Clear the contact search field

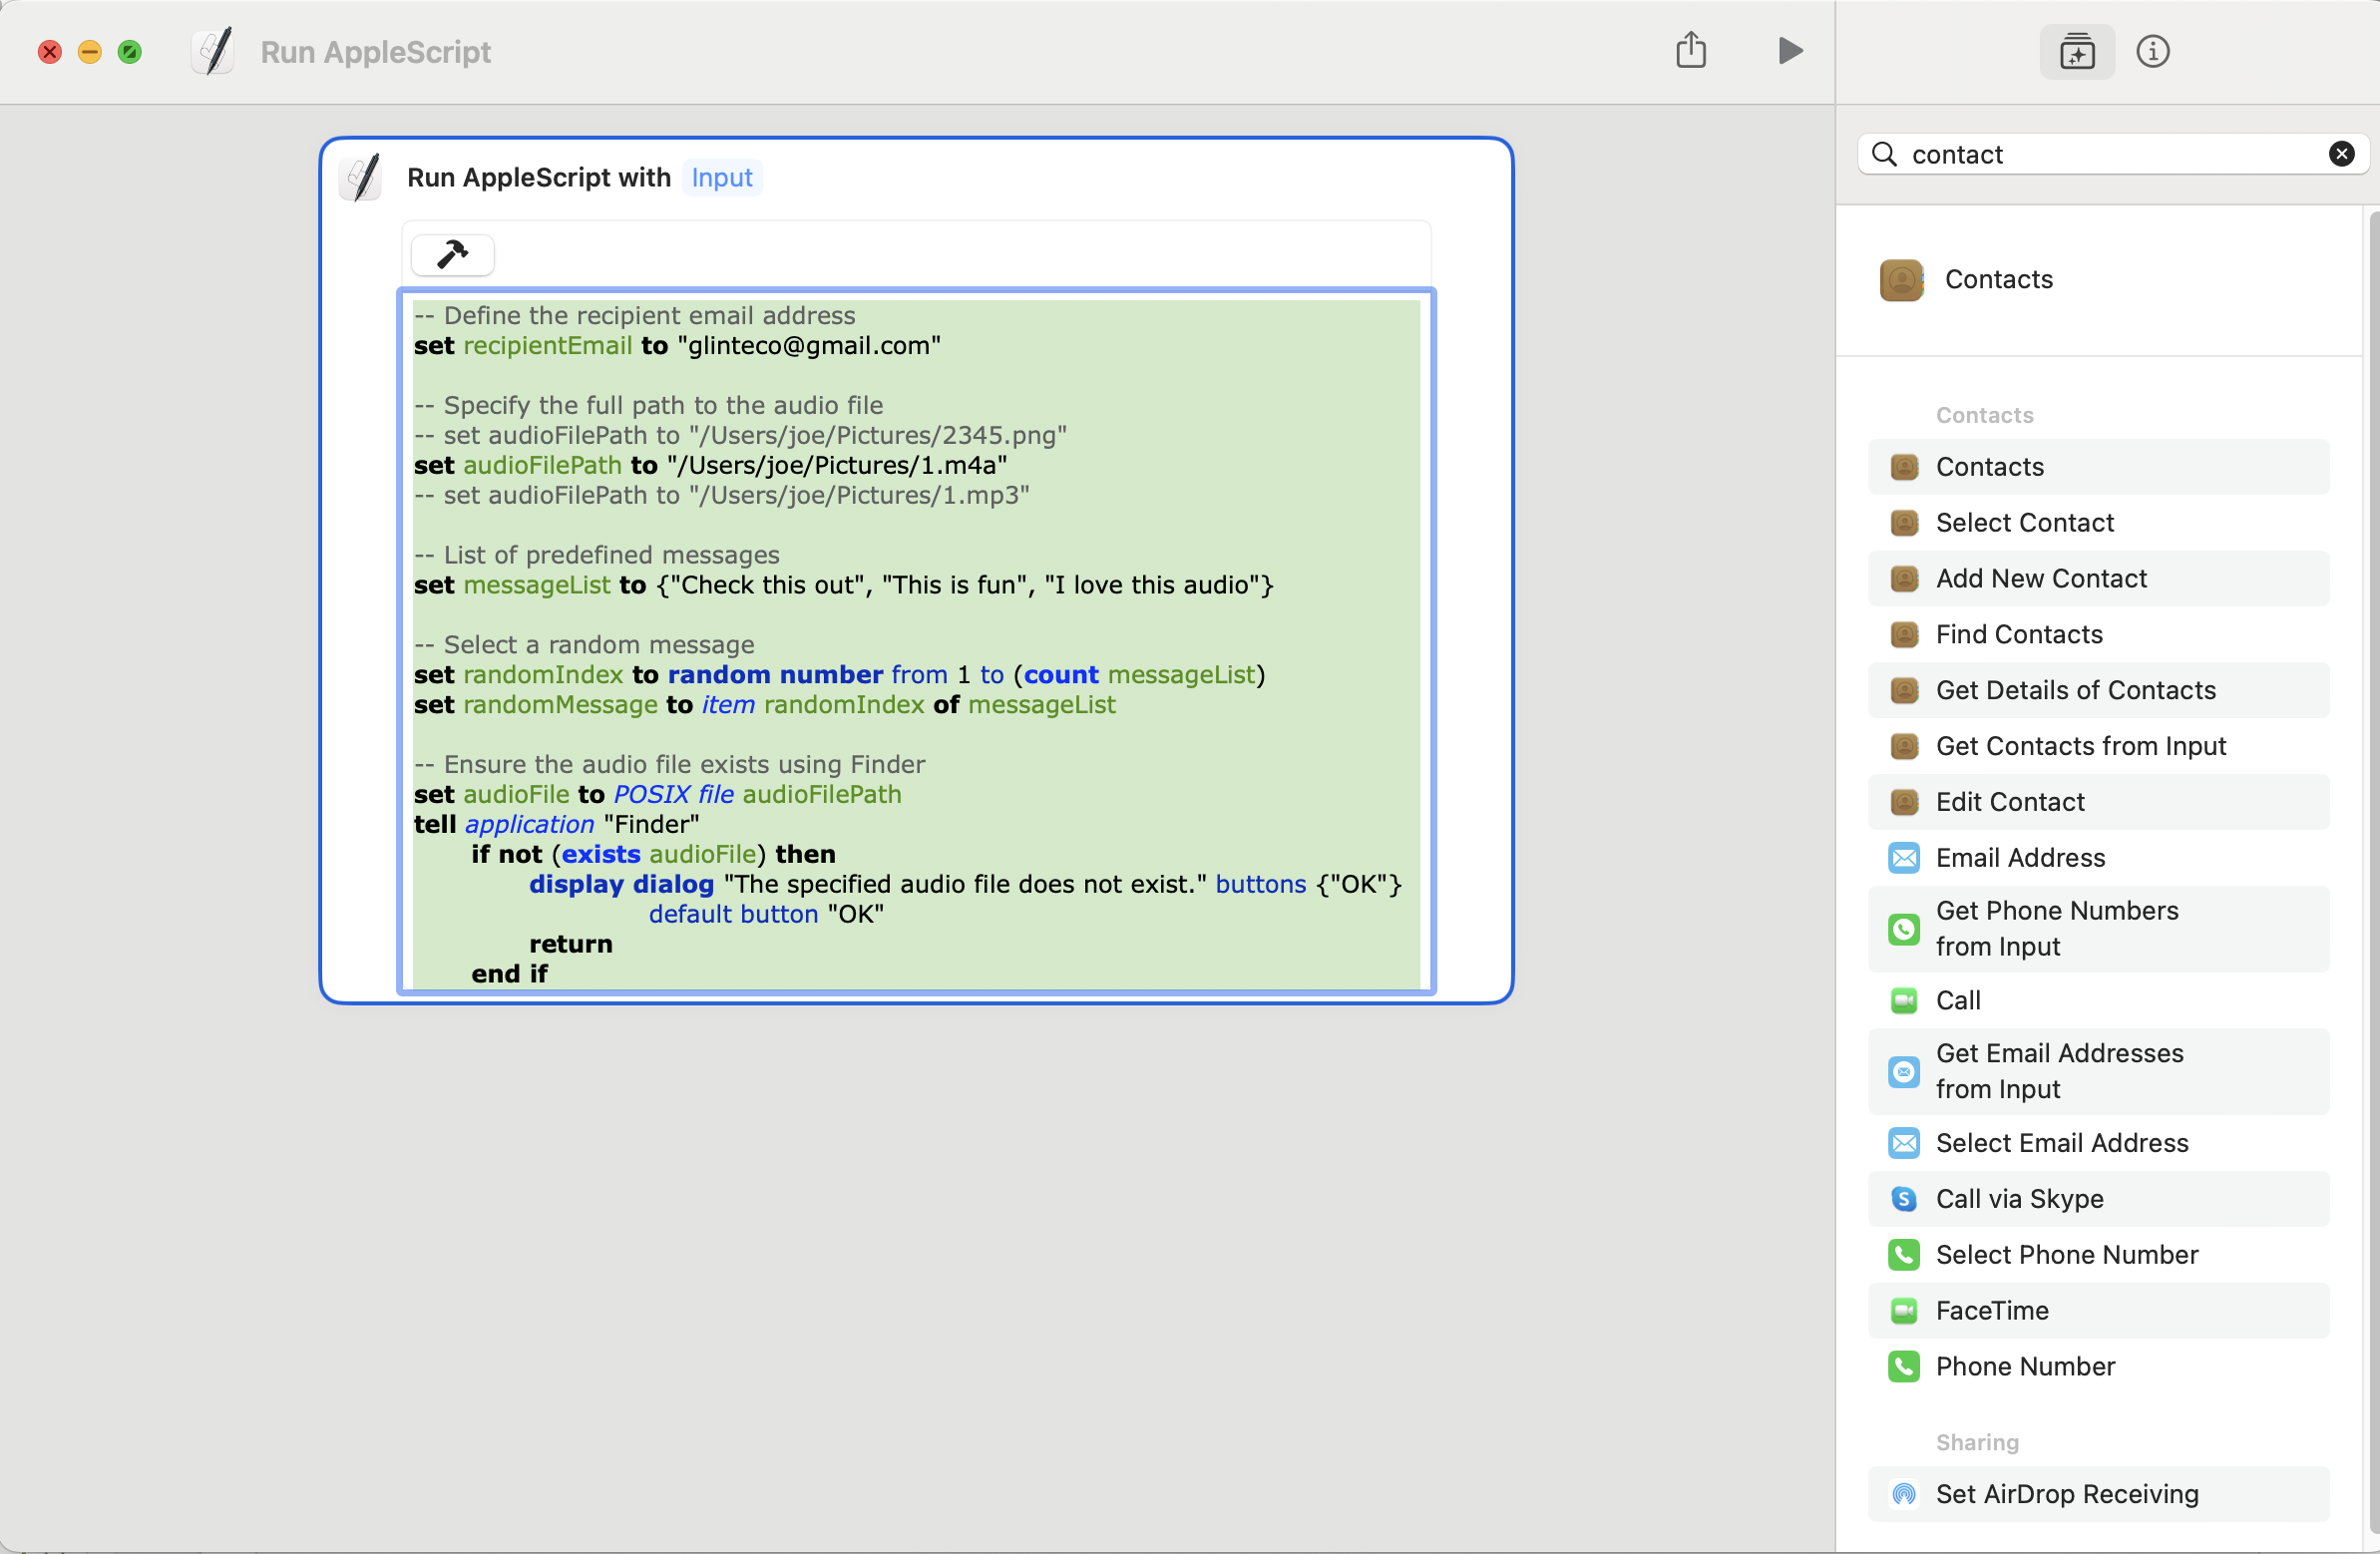pyautogui.click(x=2341, y=154)
